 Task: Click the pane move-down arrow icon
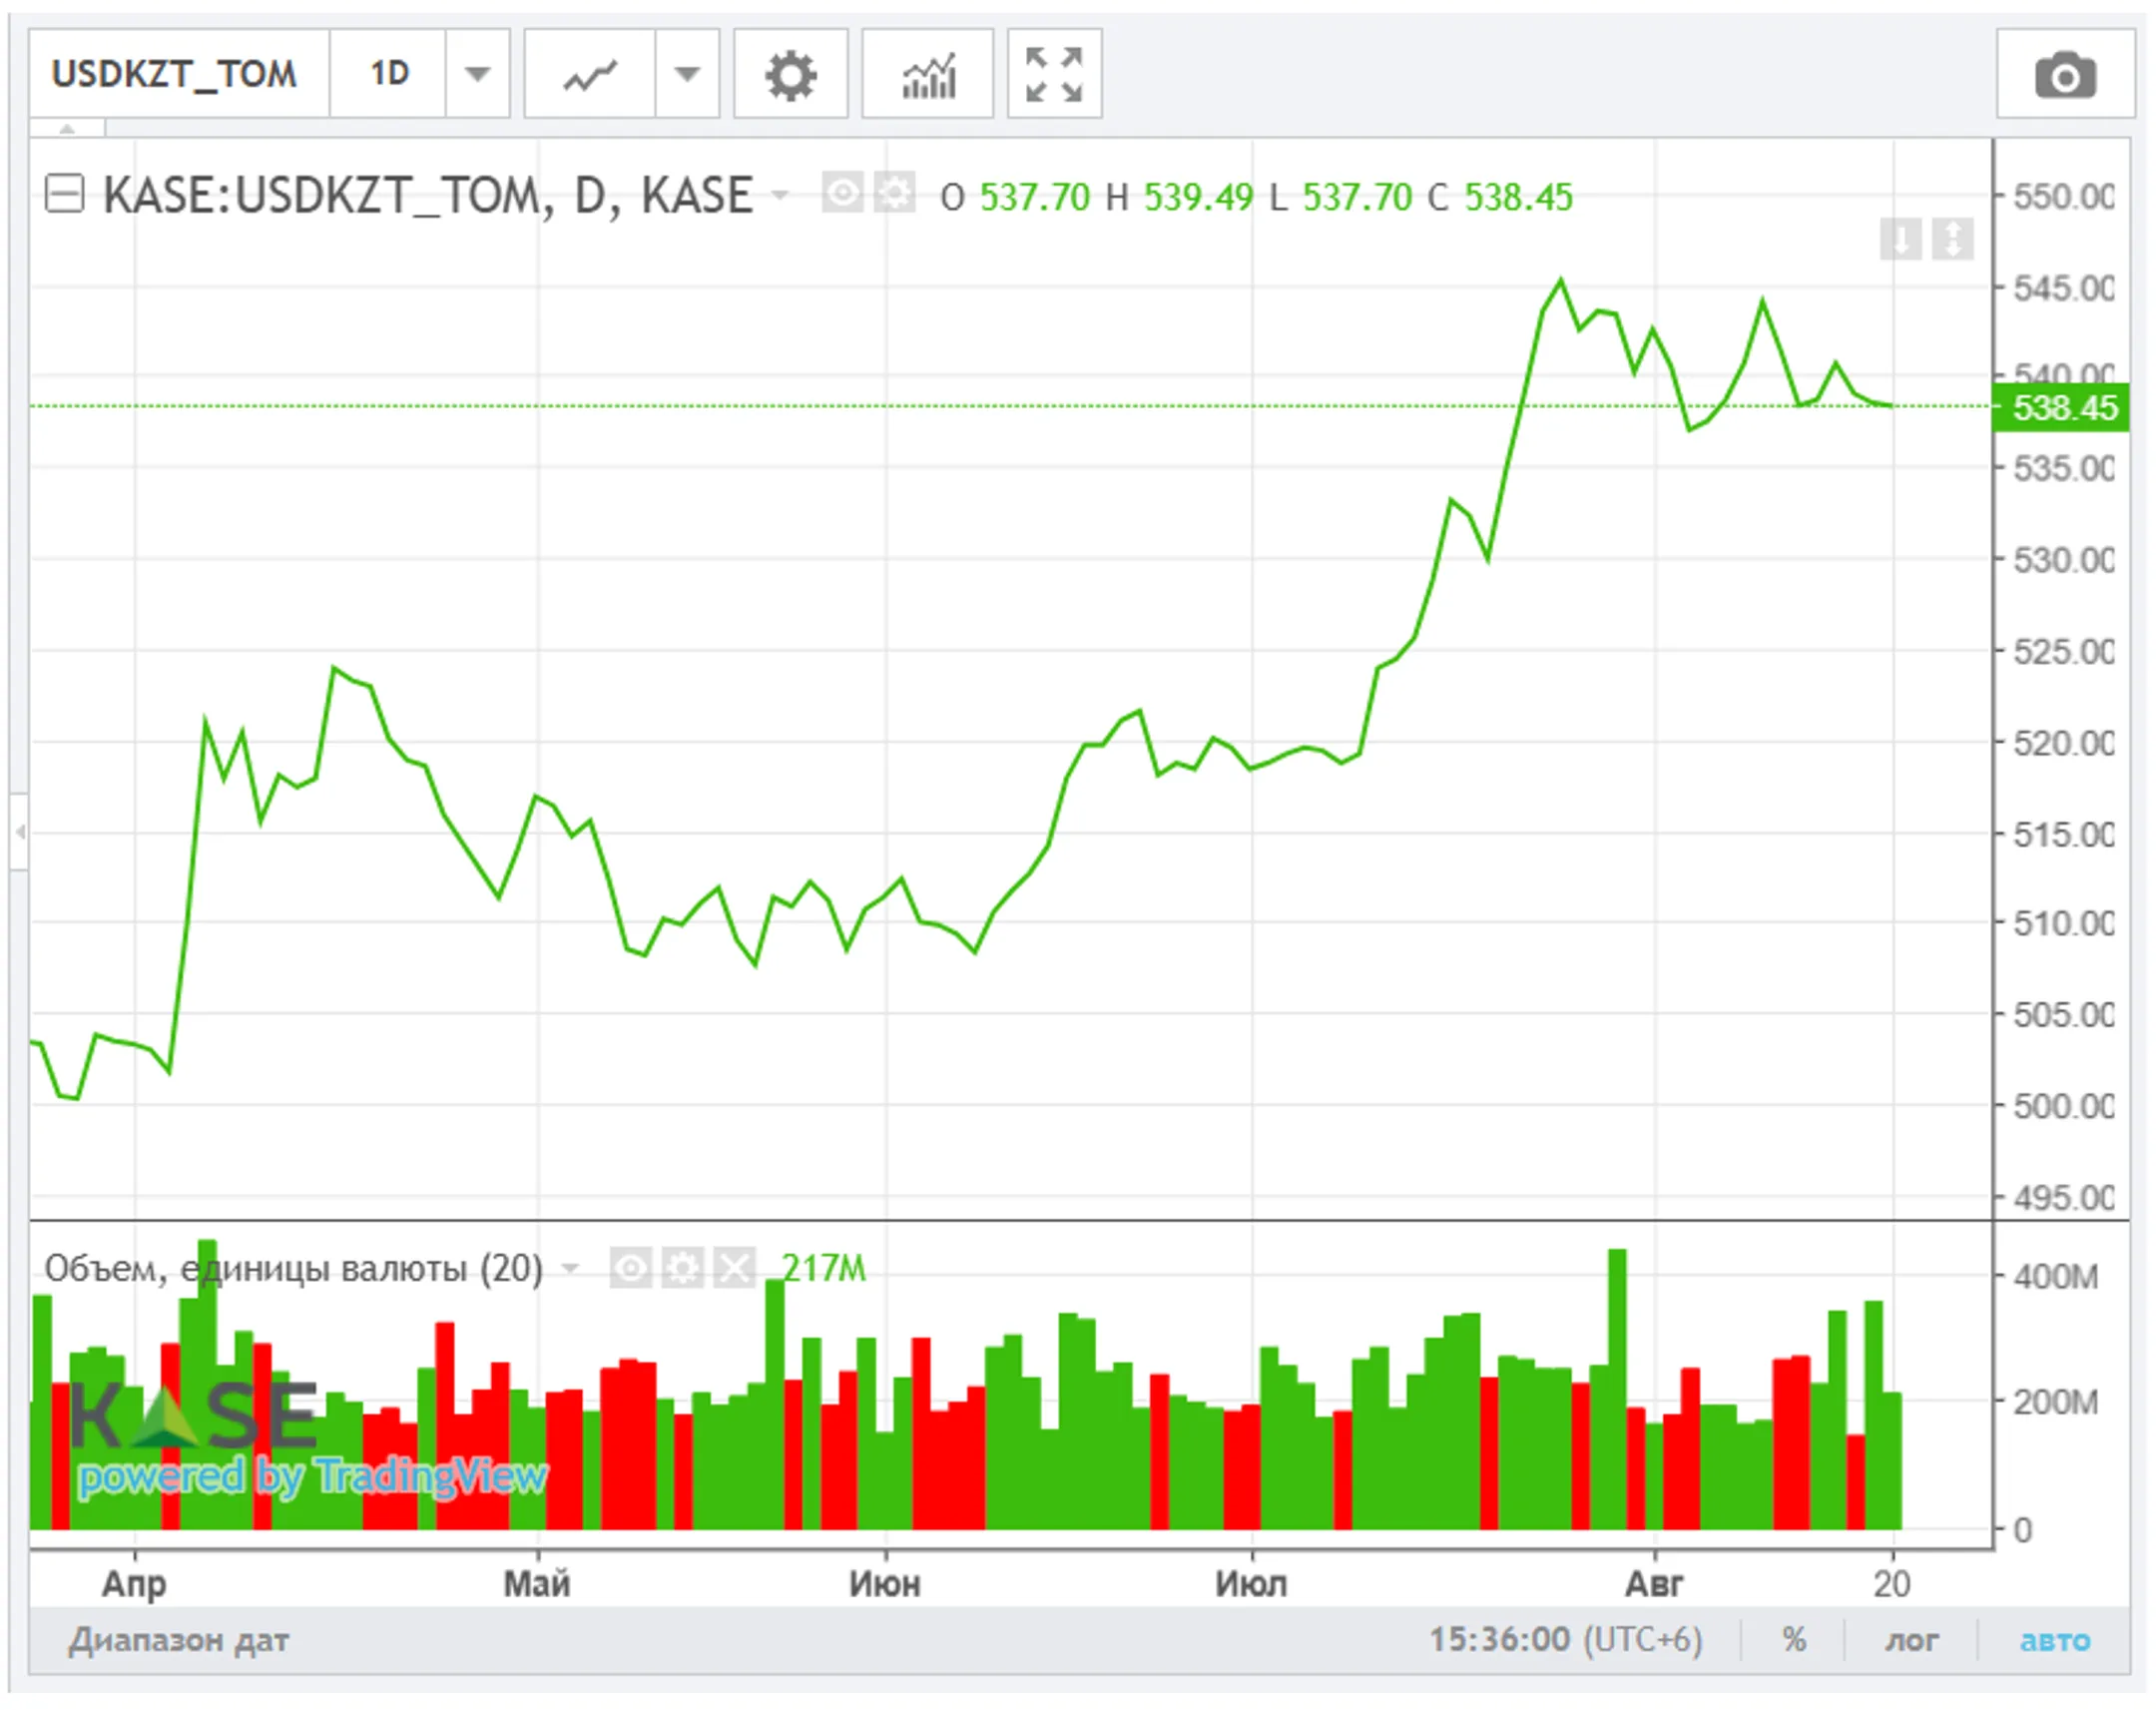[x=1900, y=240]
